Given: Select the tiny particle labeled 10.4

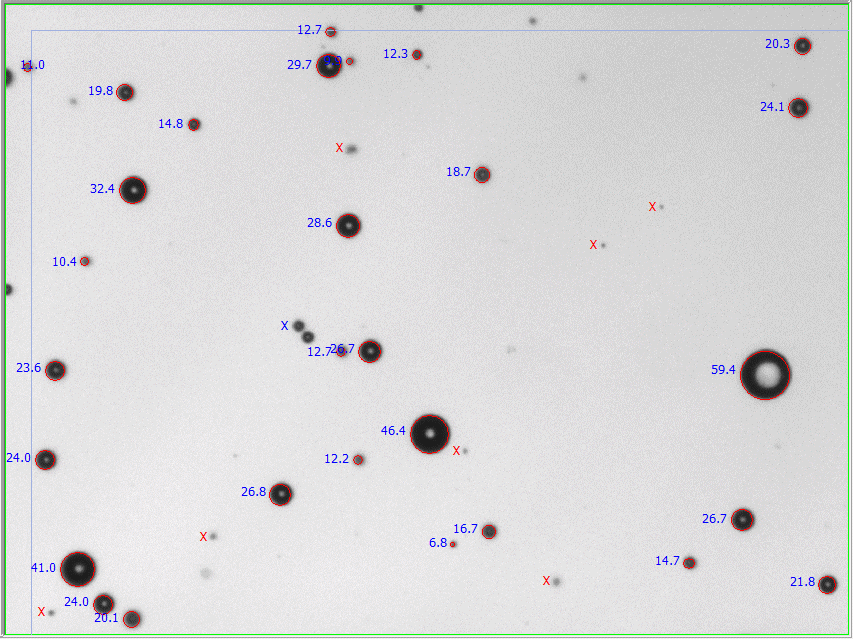Looking at the screenshot, I should coord(85,261).
